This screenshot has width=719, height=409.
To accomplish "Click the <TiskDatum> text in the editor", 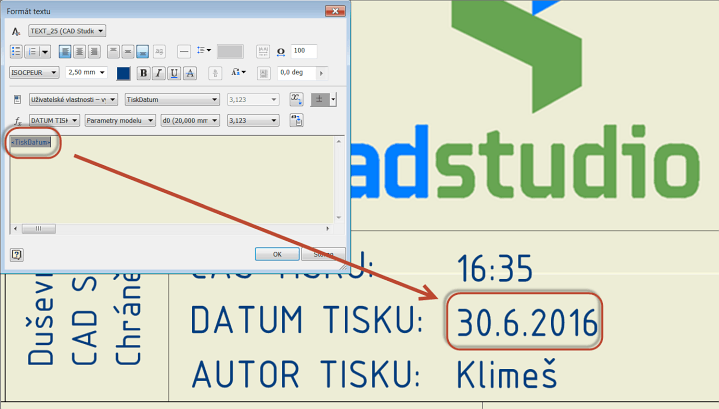I will point(31,142).
